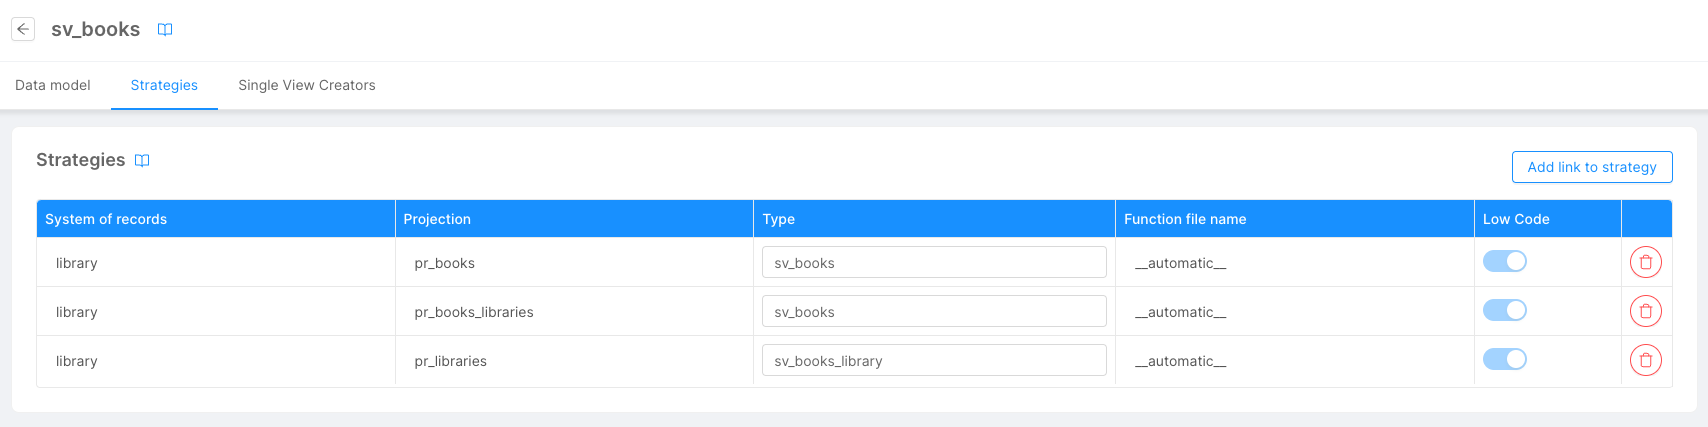Select the Strategies tab
Image resolution: width=1708 pixels, height=427 pixels.
(164, 85)
